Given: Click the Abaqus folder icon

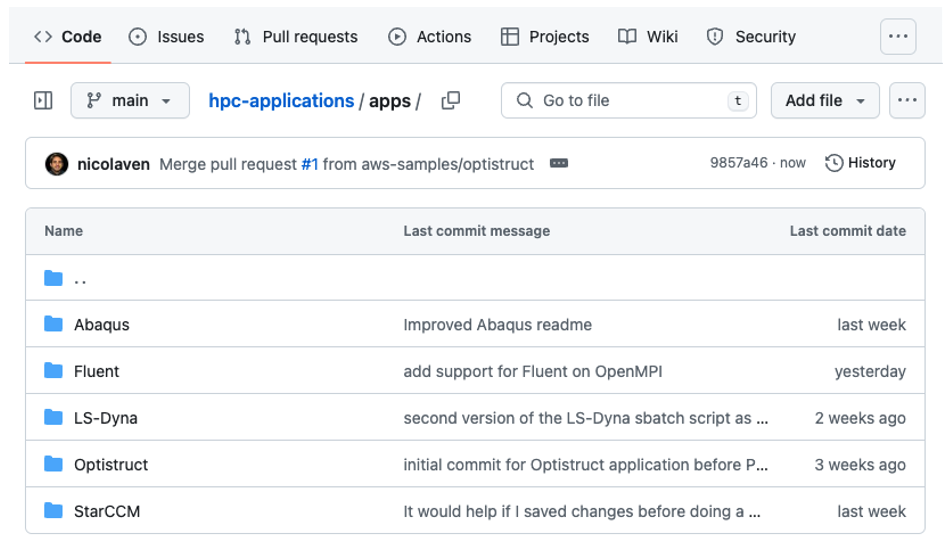Looking at the screenshot, I should [54, 324].
